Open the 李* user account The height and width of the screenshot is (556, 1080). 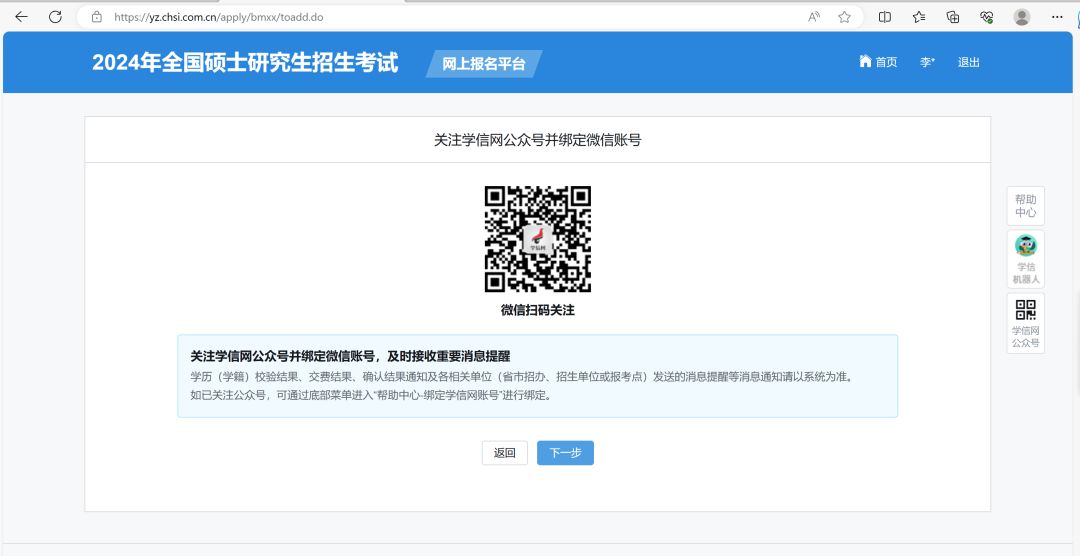[x=927, y=62]
